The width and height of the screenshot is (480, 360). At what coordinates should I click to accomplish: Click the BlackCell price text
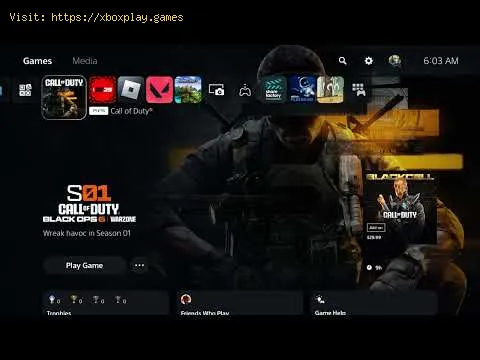pyautogui.click(x=374, y=238)
